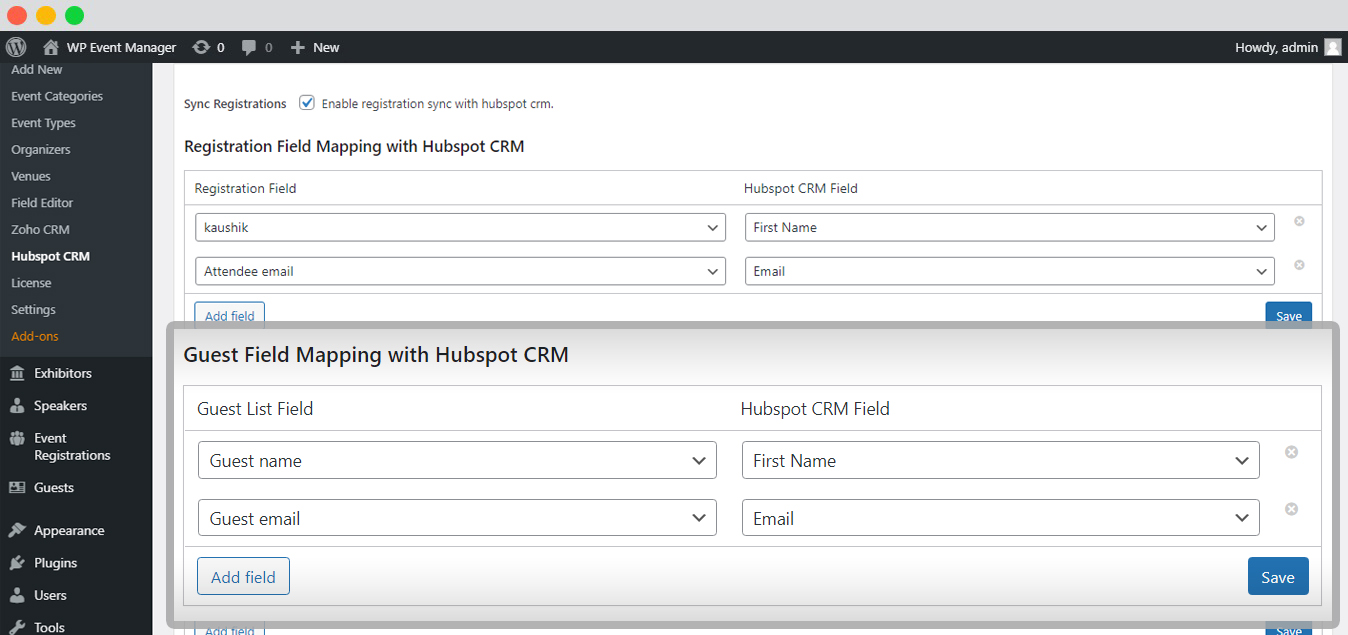This screenshot has height=635, width=1348.
Task: Click the Guests sidebar icon
Action: coord(17,488)
